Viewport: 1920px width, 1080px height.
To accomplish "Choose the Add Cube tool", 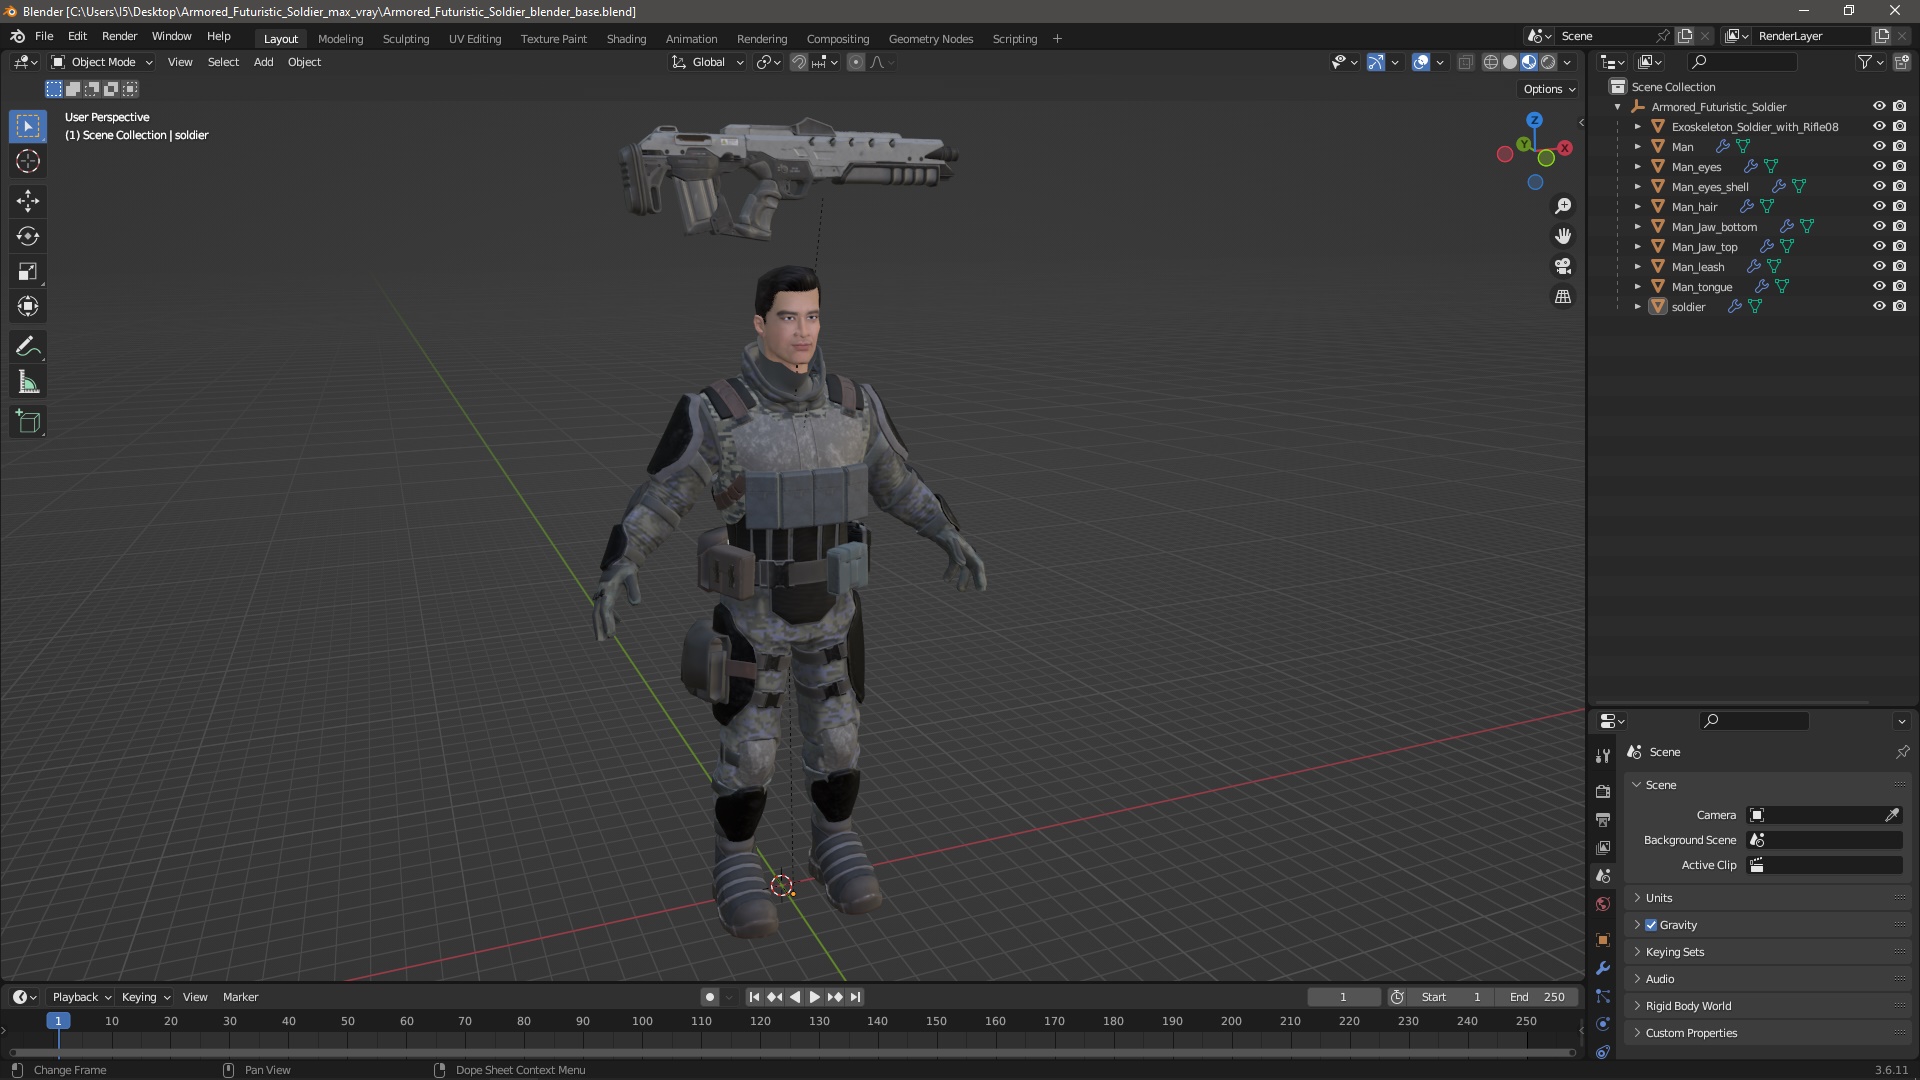I will tap(27, 422).
